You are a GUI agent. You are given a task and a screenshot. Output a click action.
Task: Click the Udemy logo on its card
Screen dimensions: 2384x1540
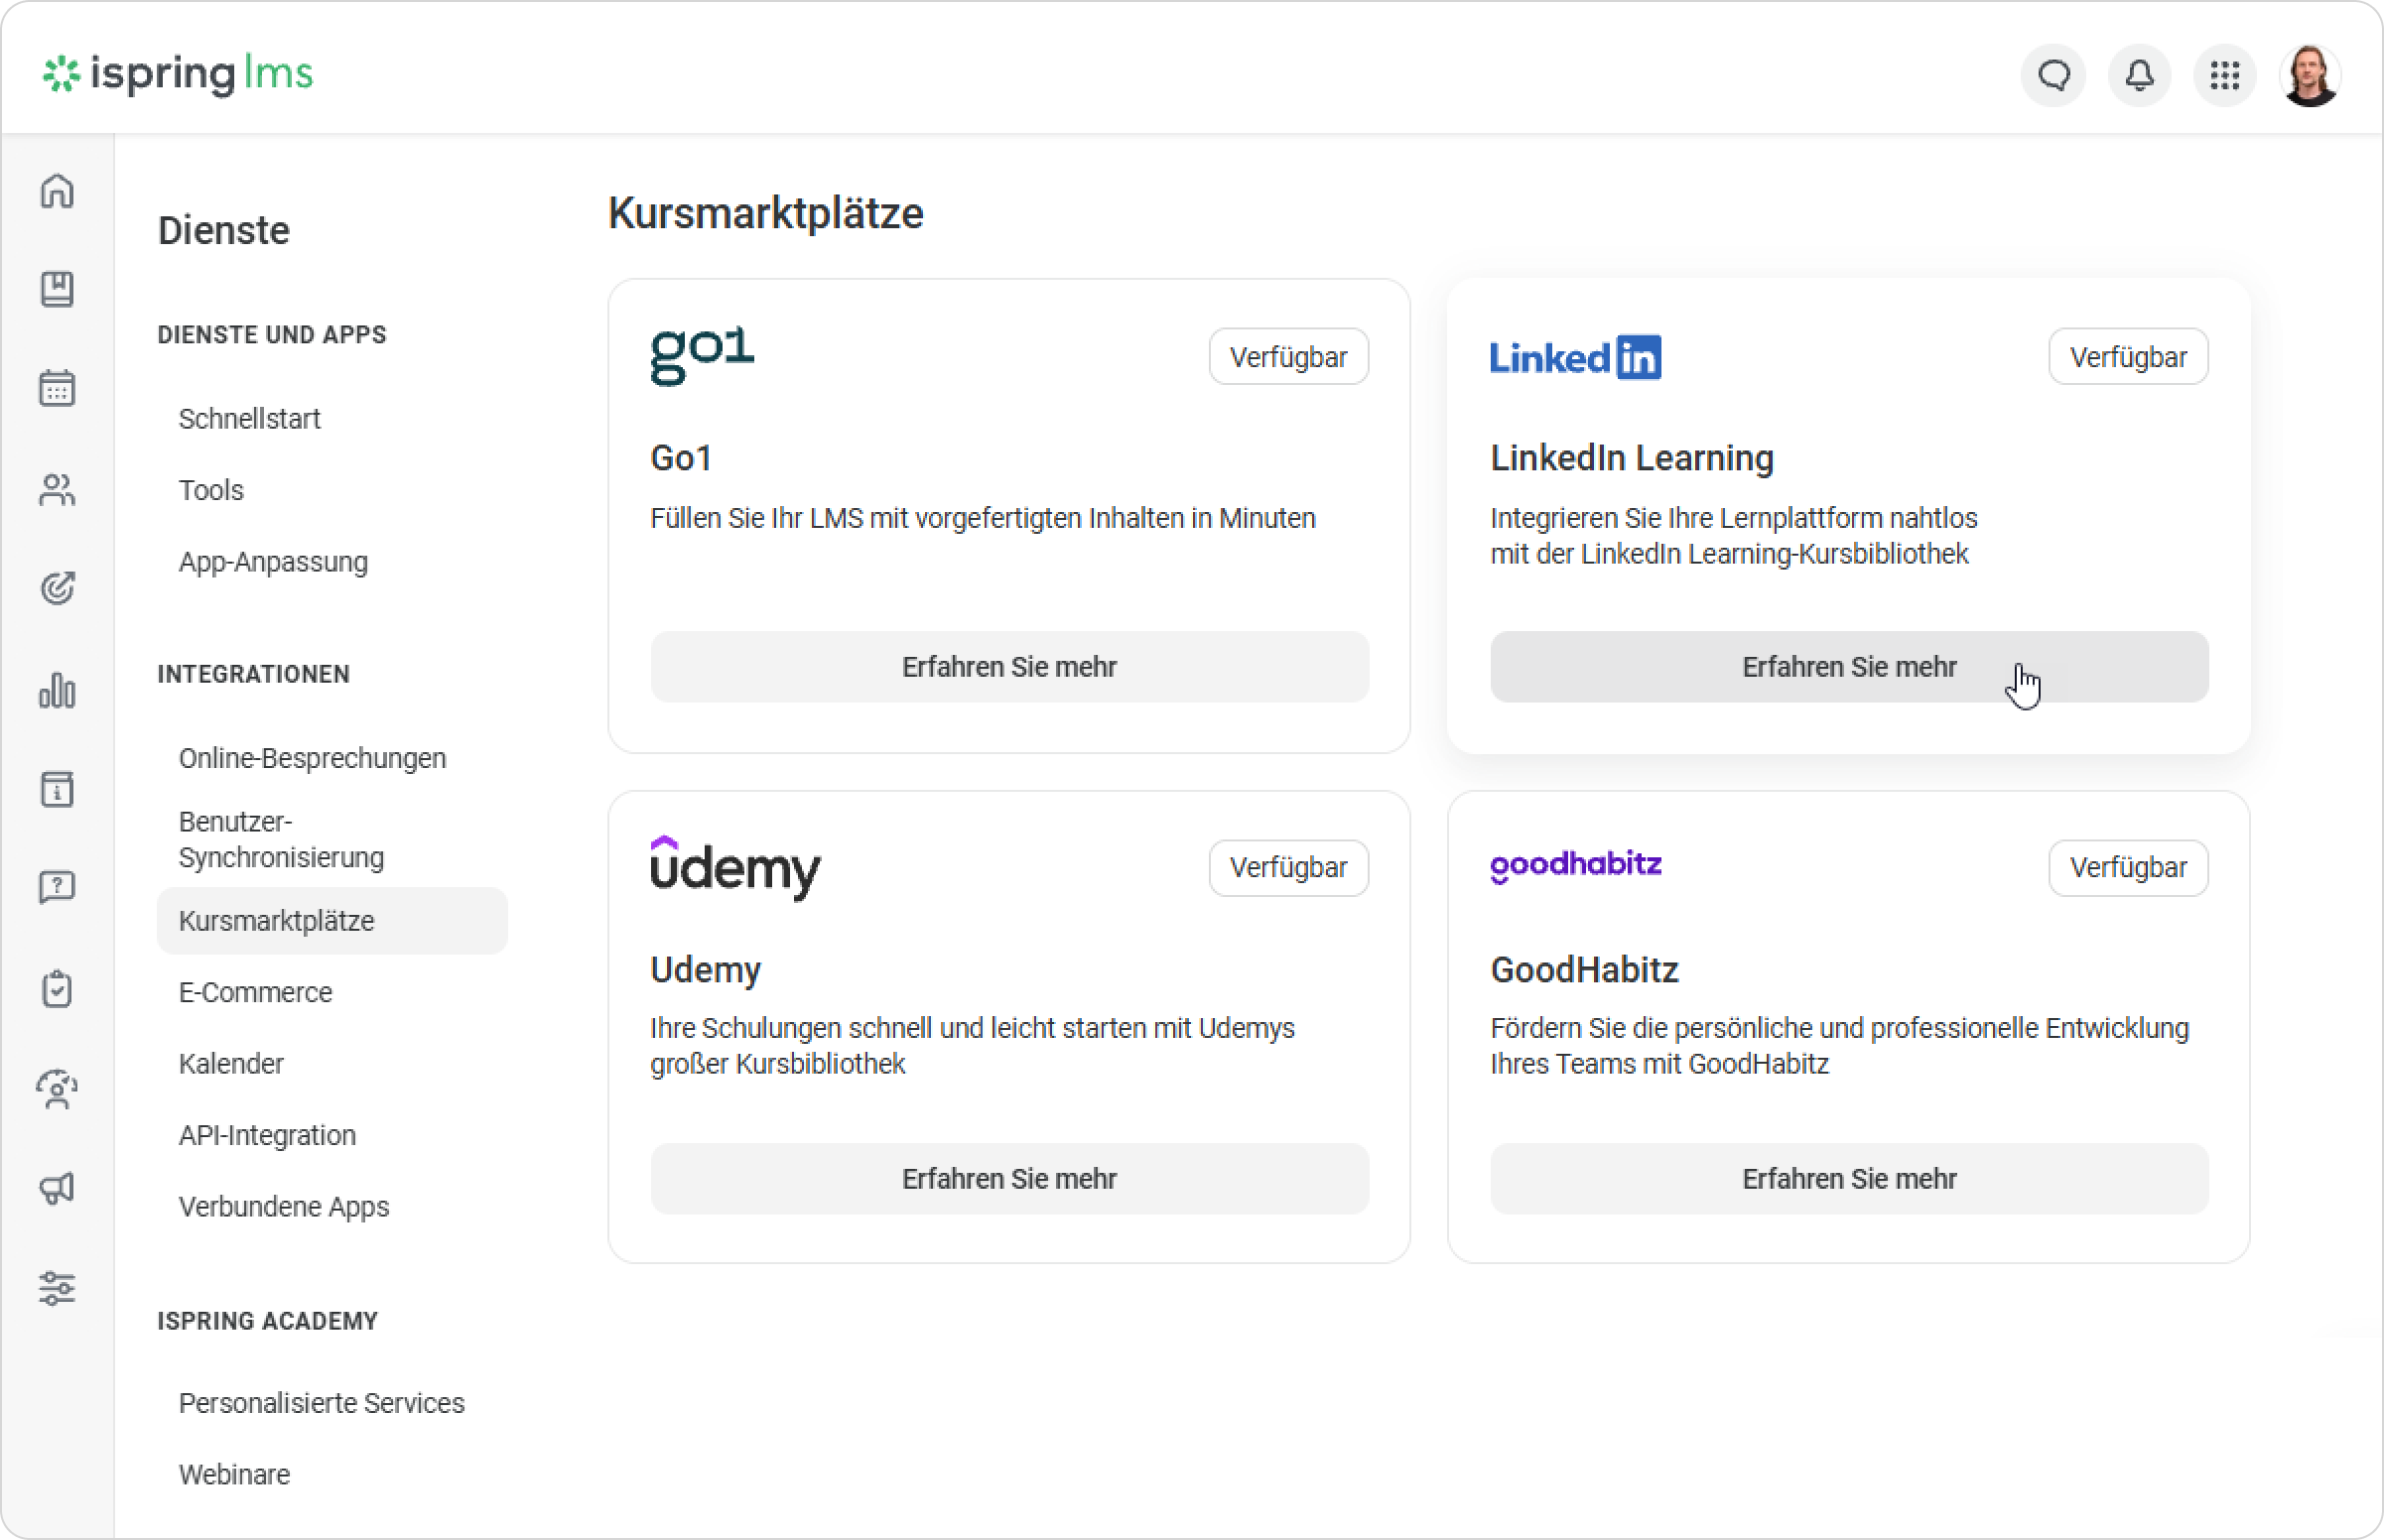735,868
